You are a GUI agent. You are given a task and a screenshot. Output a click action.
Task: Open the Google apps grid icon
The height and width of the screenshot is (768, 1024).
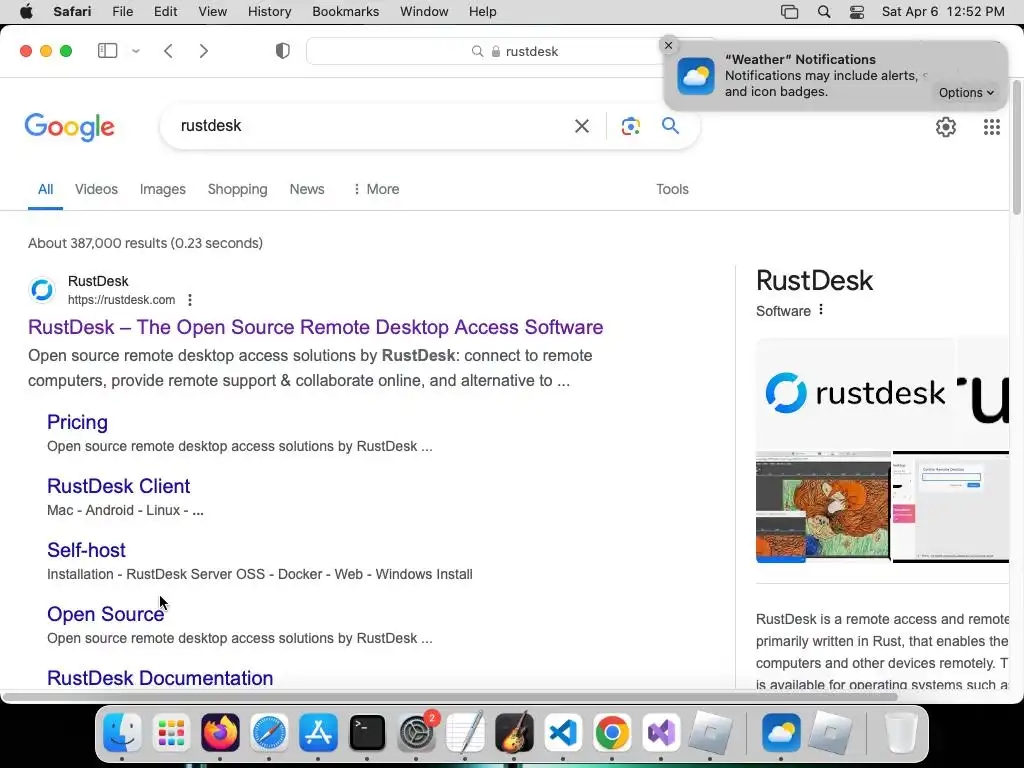coord(991,127)
